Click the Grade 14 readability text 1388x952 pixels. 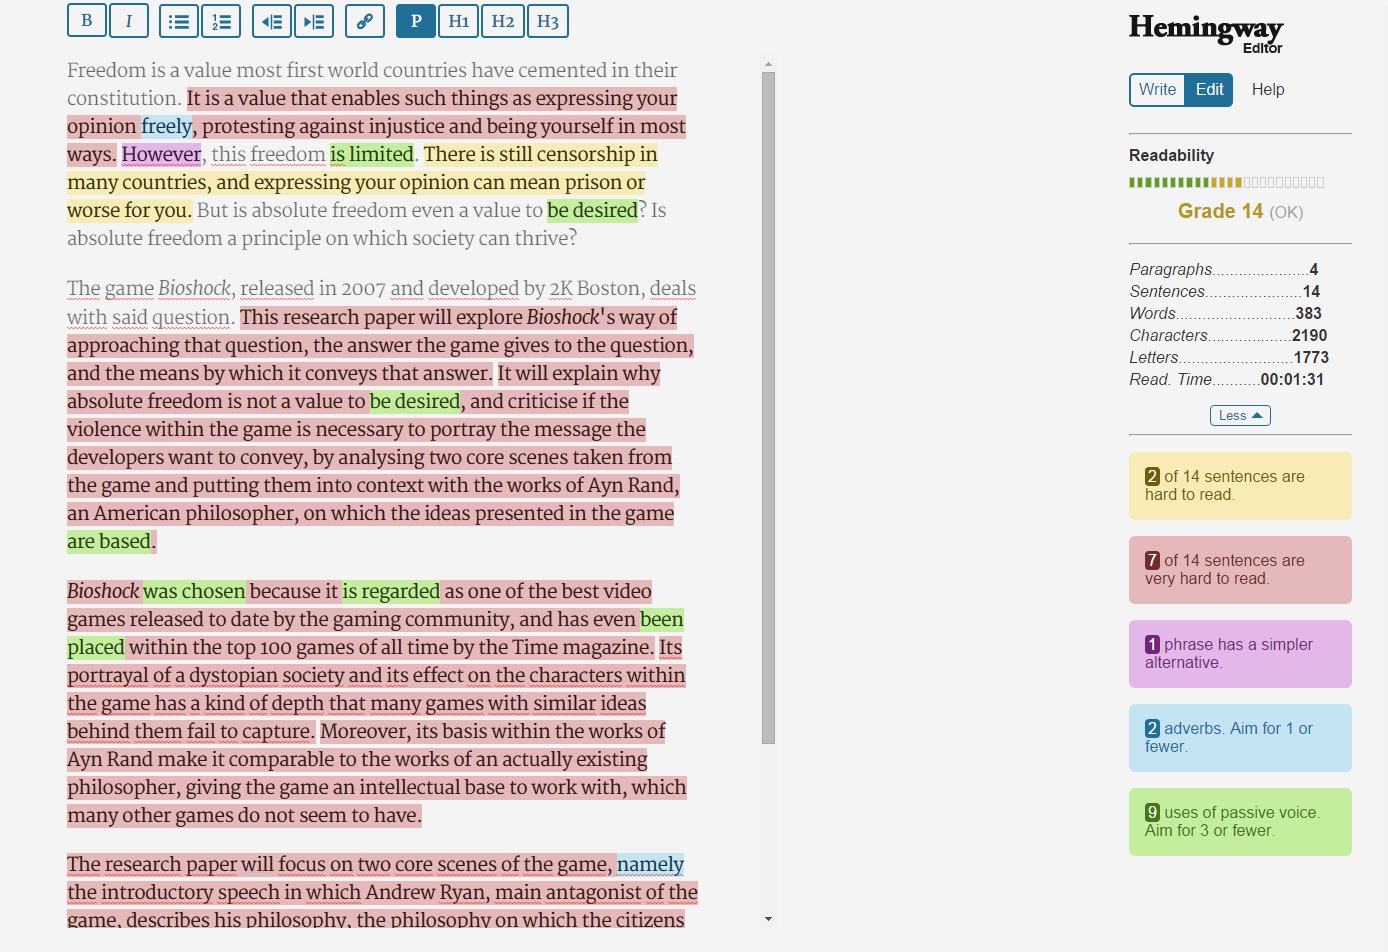click(x=1240, y=211)
